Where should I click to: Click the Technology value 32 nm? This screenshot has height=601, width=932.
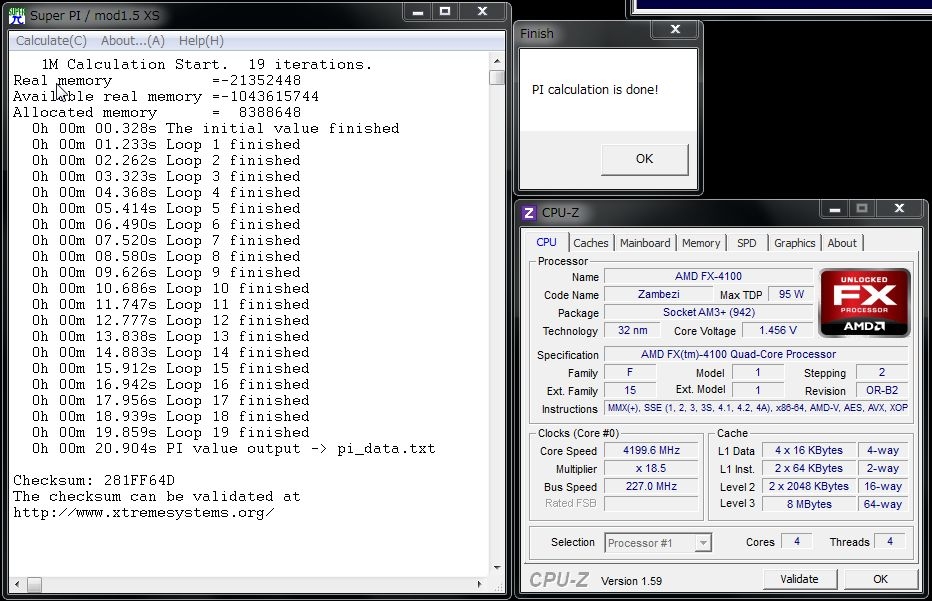point(632,331)
